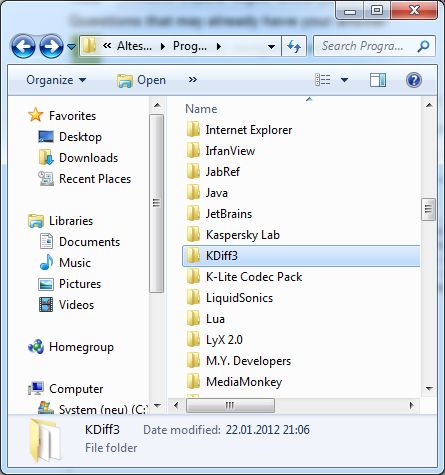Viewport: 445px width, 475px height.
Task: Click the horizontal scrollbar thumb
Action: [230, 406]
